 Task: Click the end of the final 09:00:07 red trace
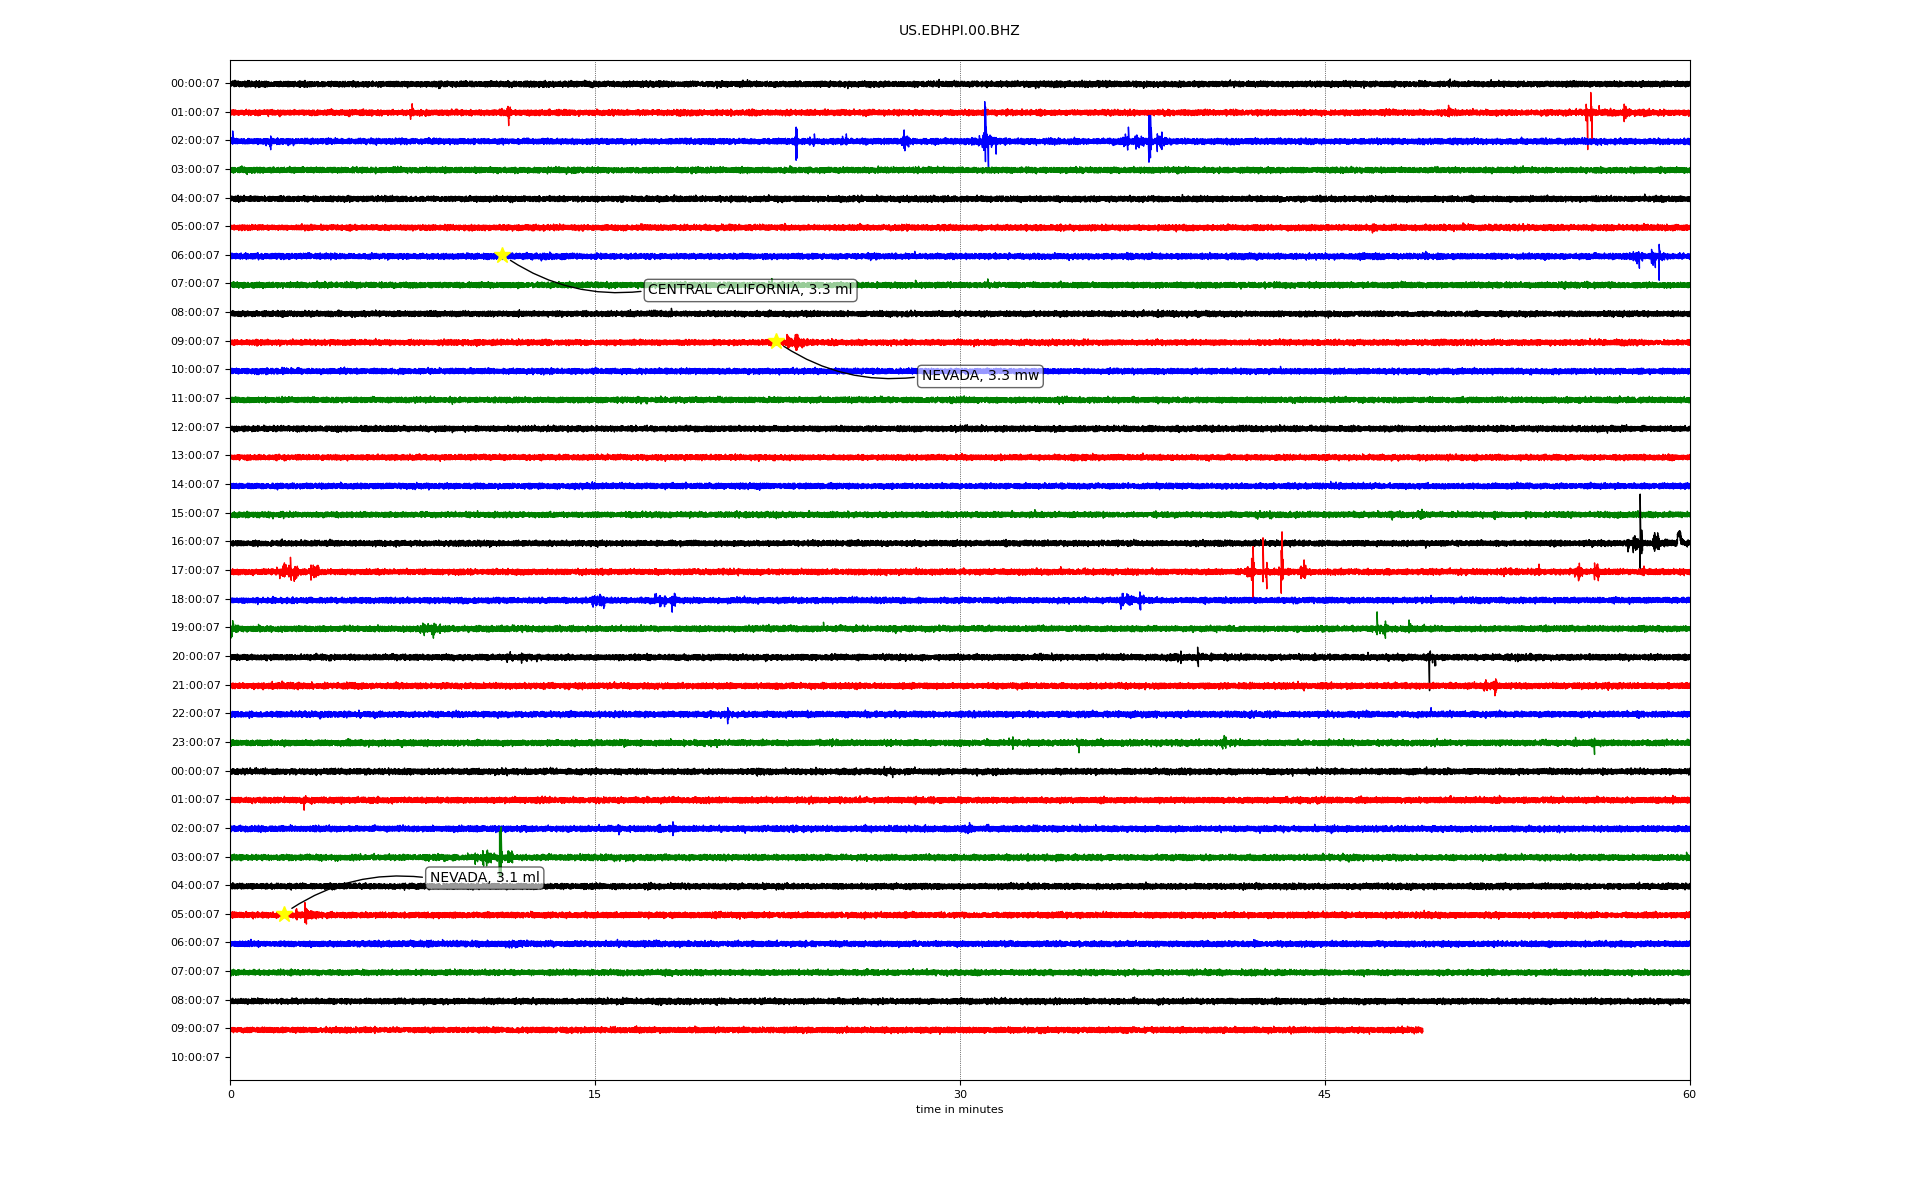click(1421, 1030)
